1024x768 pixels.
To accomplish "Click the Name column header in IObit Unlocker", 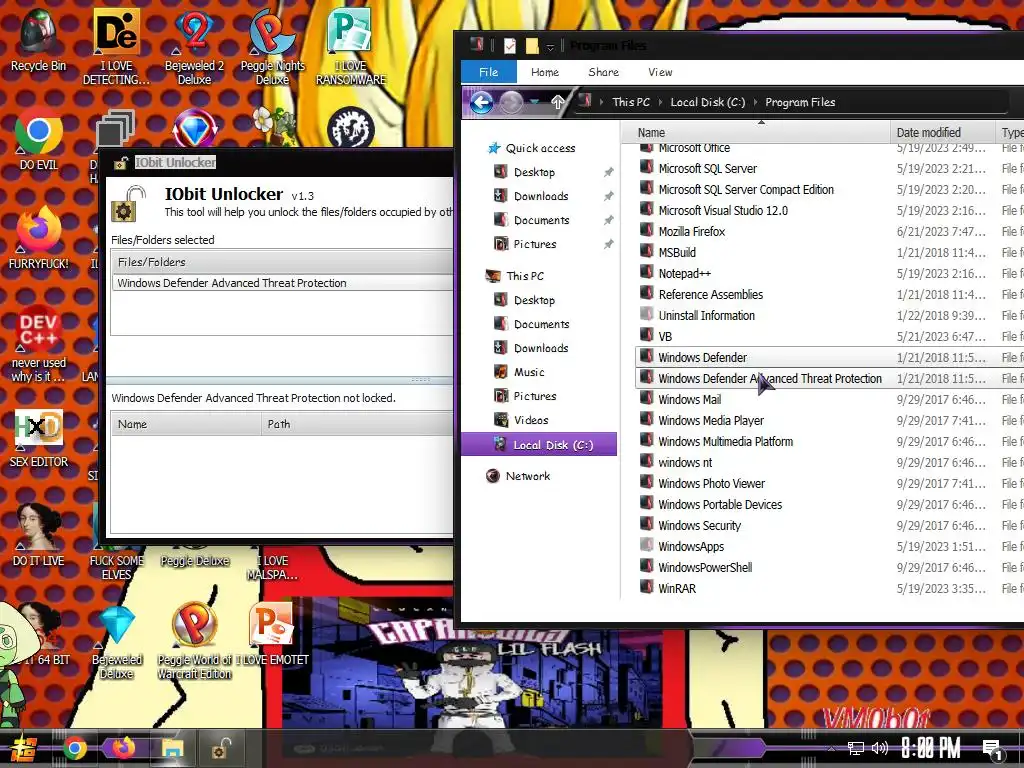I will 186,424.
